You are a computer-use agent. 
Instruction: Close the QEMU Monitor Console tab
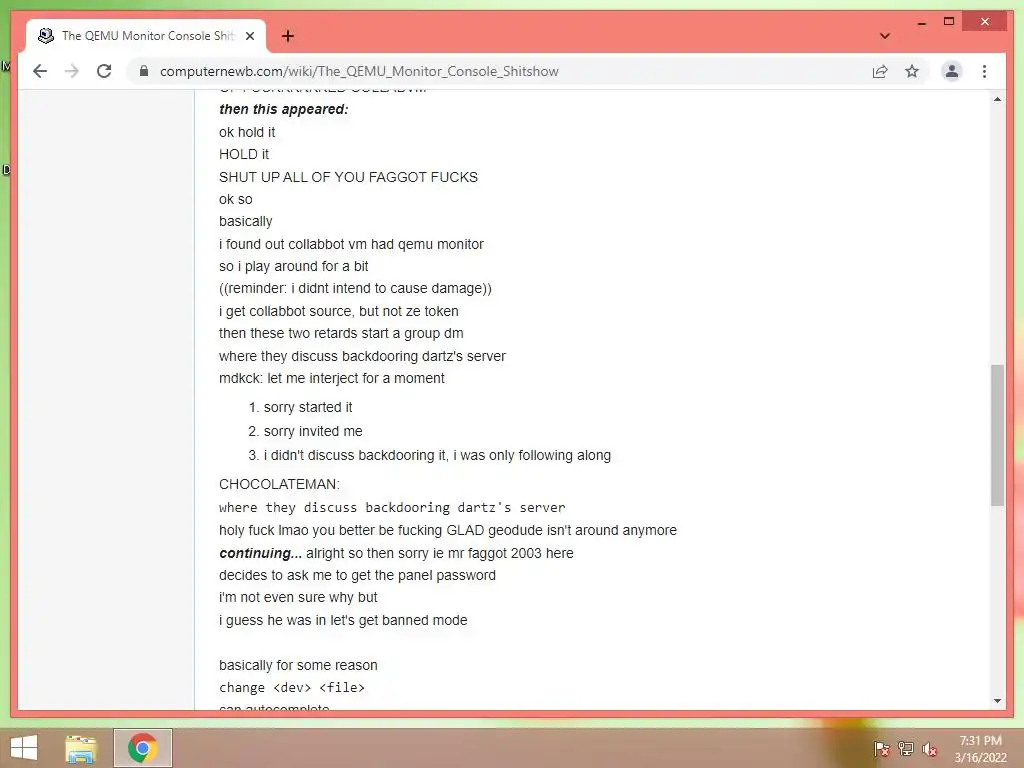pos(249,36)
